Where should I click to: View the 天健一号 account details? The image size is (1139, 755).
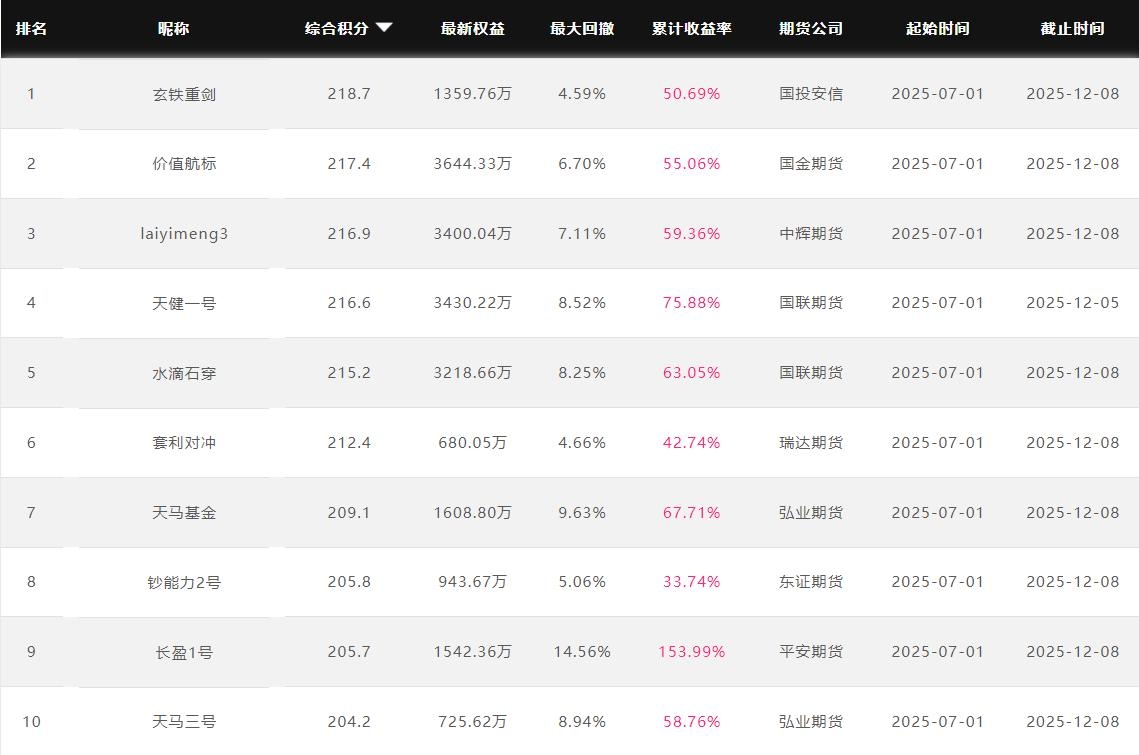click(x=184, y=303)
